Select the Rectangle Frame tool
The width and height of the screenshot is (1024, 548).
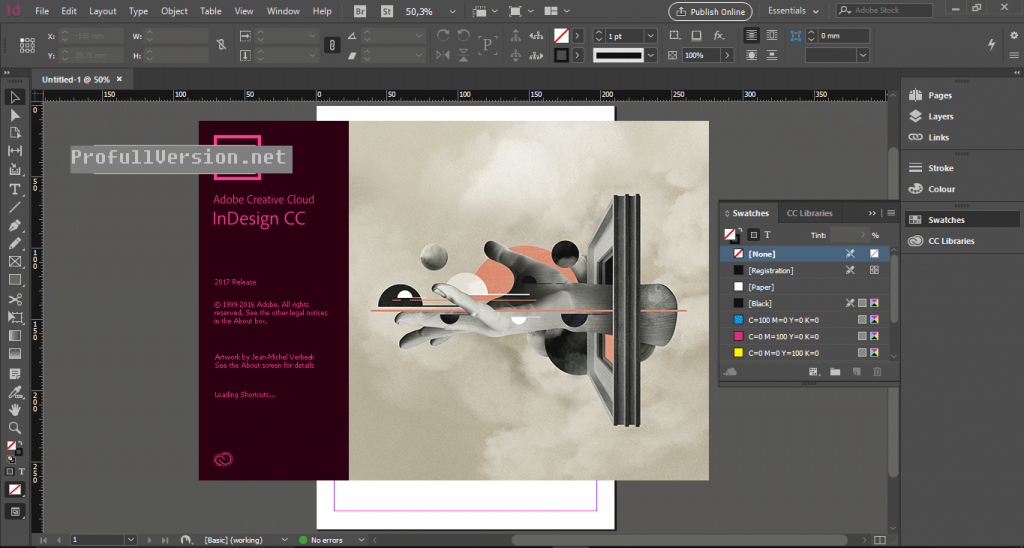point(14,262)
